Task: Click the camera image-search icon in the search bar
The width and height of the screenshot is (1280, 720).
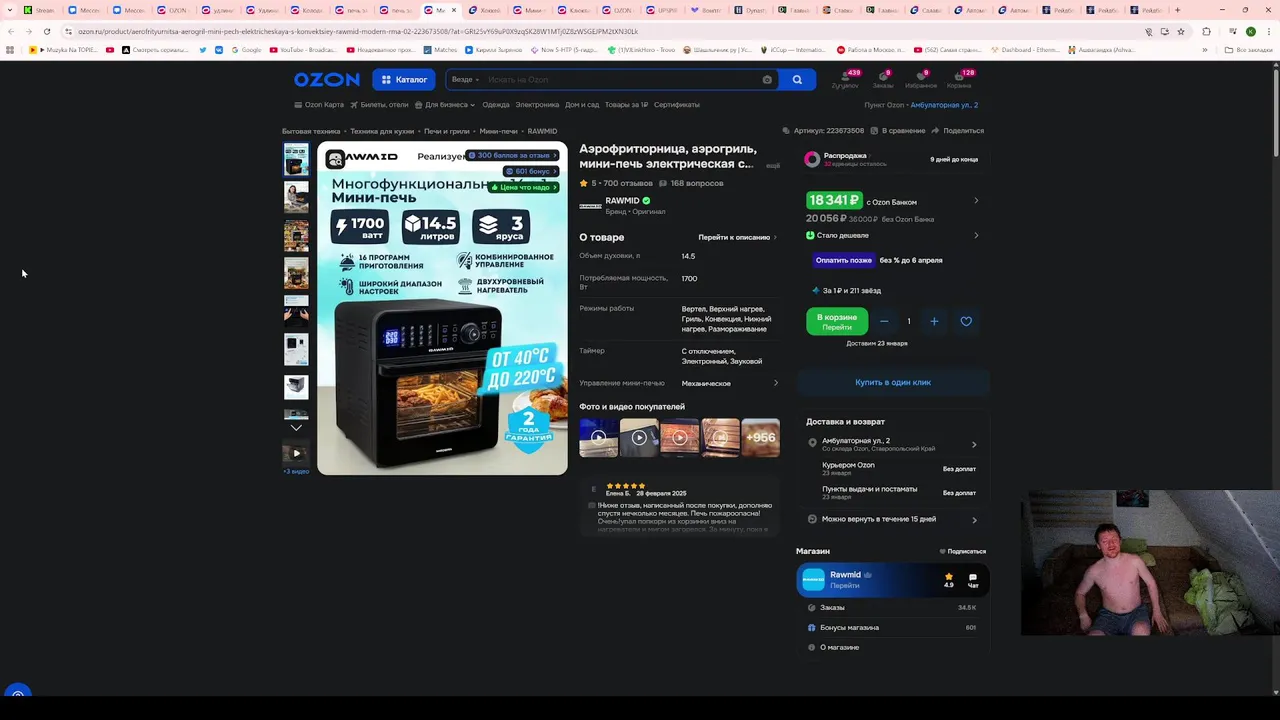Action: coord(767,80)
